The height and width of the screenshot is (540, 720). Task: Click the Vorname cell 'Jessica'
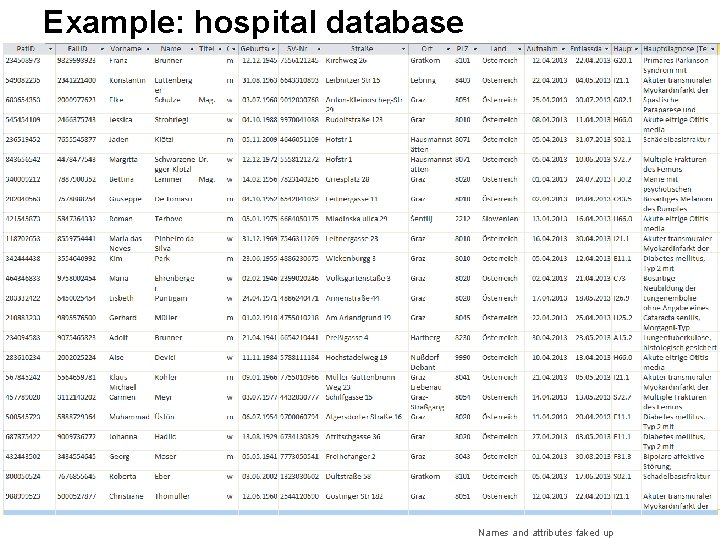[121, 120]
